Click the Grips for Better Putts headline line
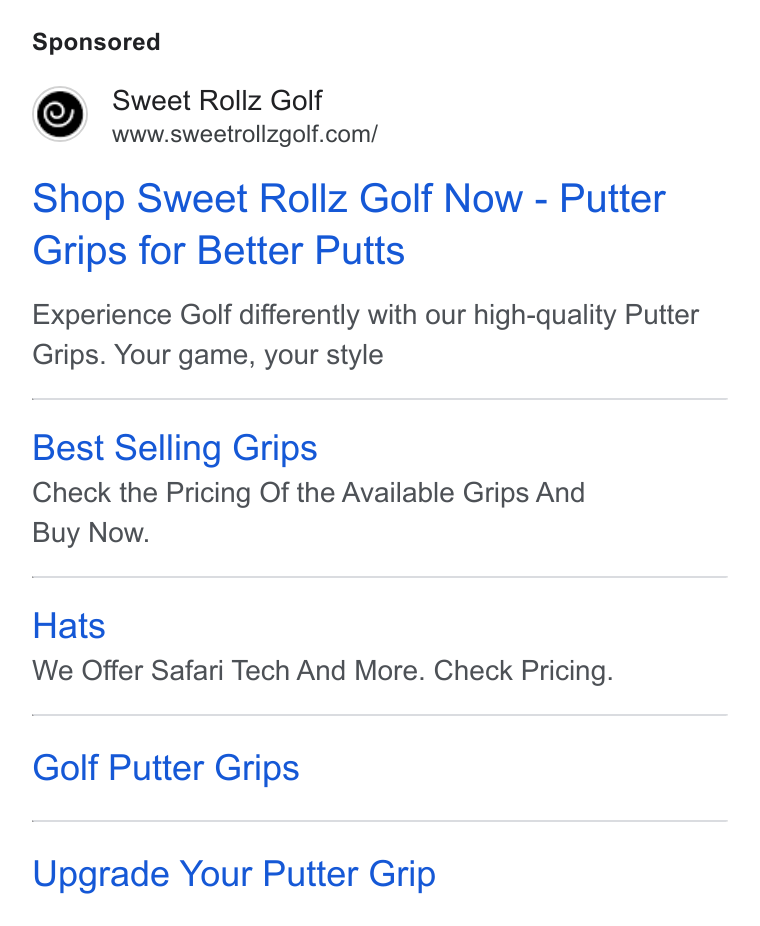This screenshot has height=926, width=760. 218,252
